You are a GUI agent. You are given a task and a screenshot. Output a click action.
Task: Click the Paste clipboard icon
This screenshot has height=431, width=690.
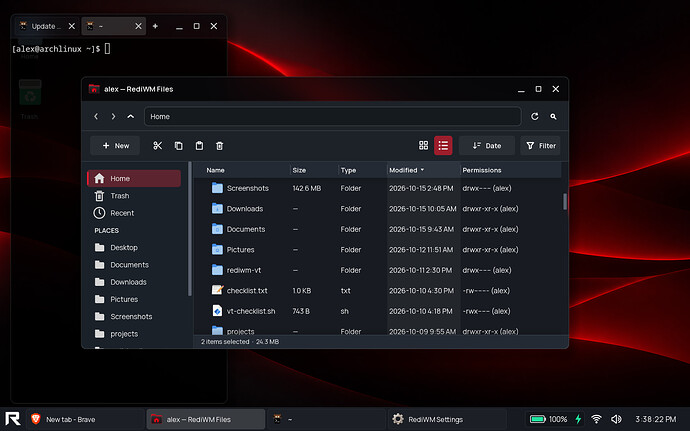coord(199,146)
